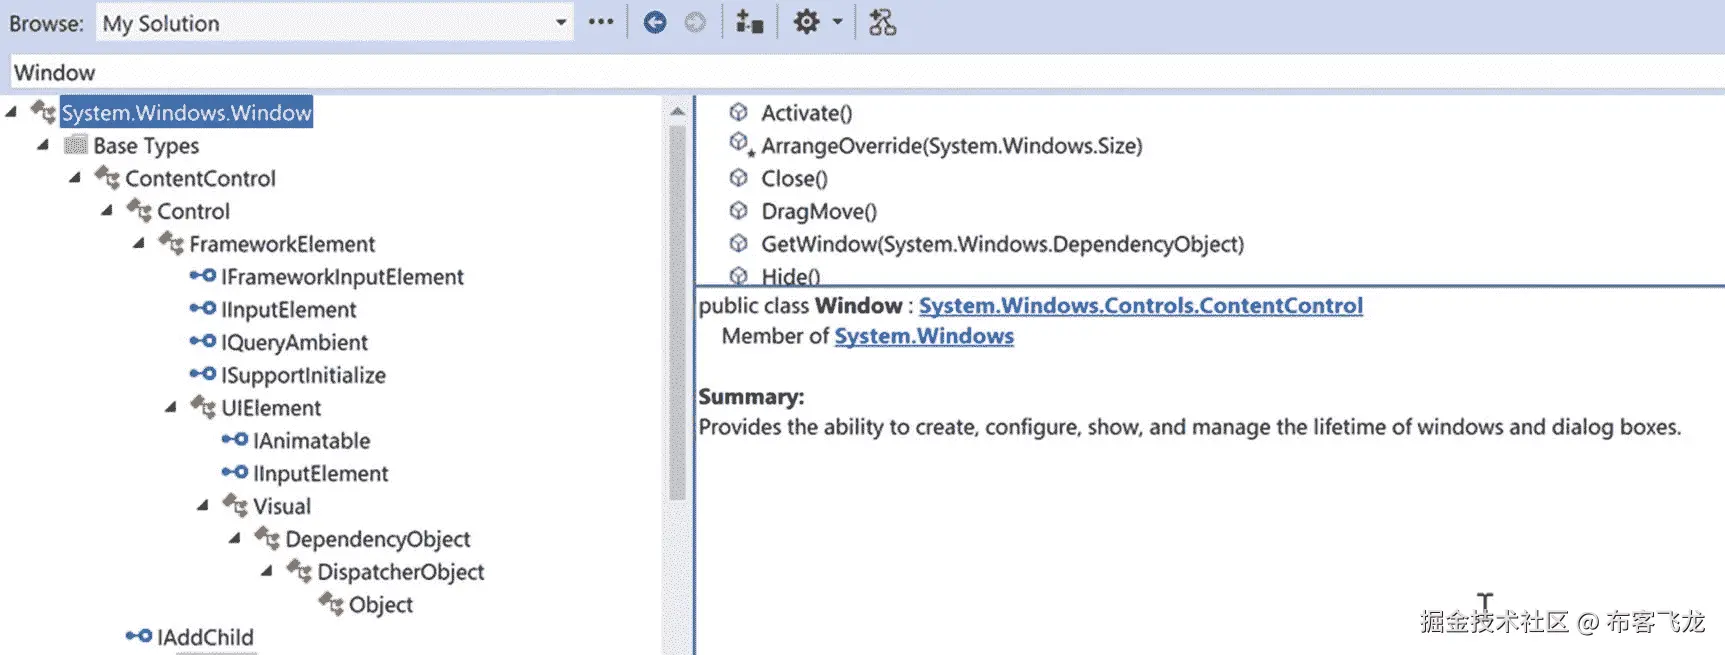Select IInputElement under FrameworkElement
This screenshot has height=655, width=1725.
pos(288,310)
